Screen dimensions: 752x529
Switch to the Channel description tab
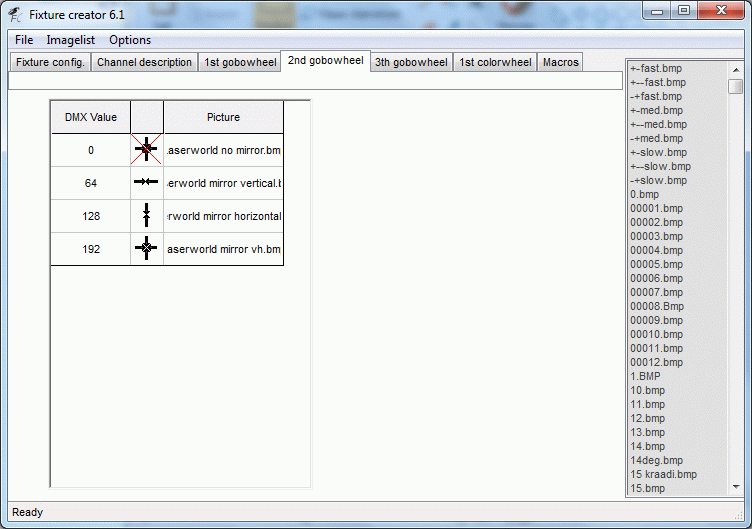tap(144, 62)
